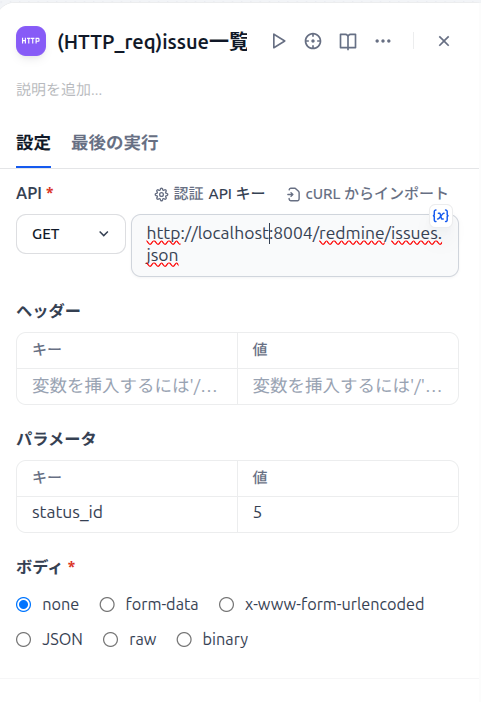The width and height of the screenshot is (481, 702).
Task: Open the GET method dropdown
Action: pyautogui.click(x=71, y=234)
